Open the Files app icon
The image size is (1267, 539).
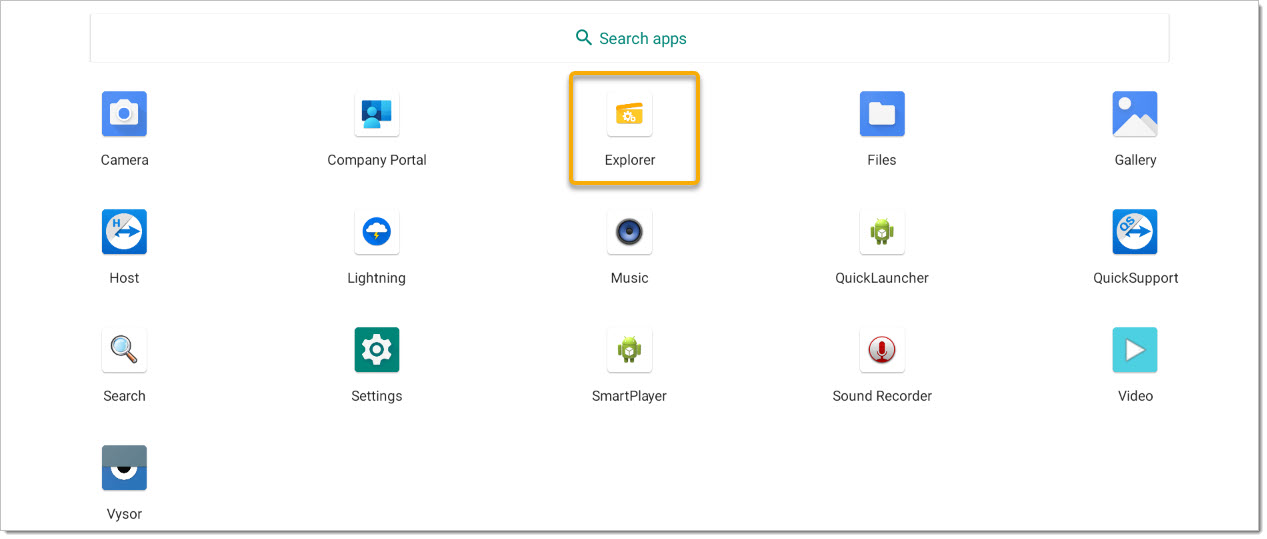click(882, 115)
